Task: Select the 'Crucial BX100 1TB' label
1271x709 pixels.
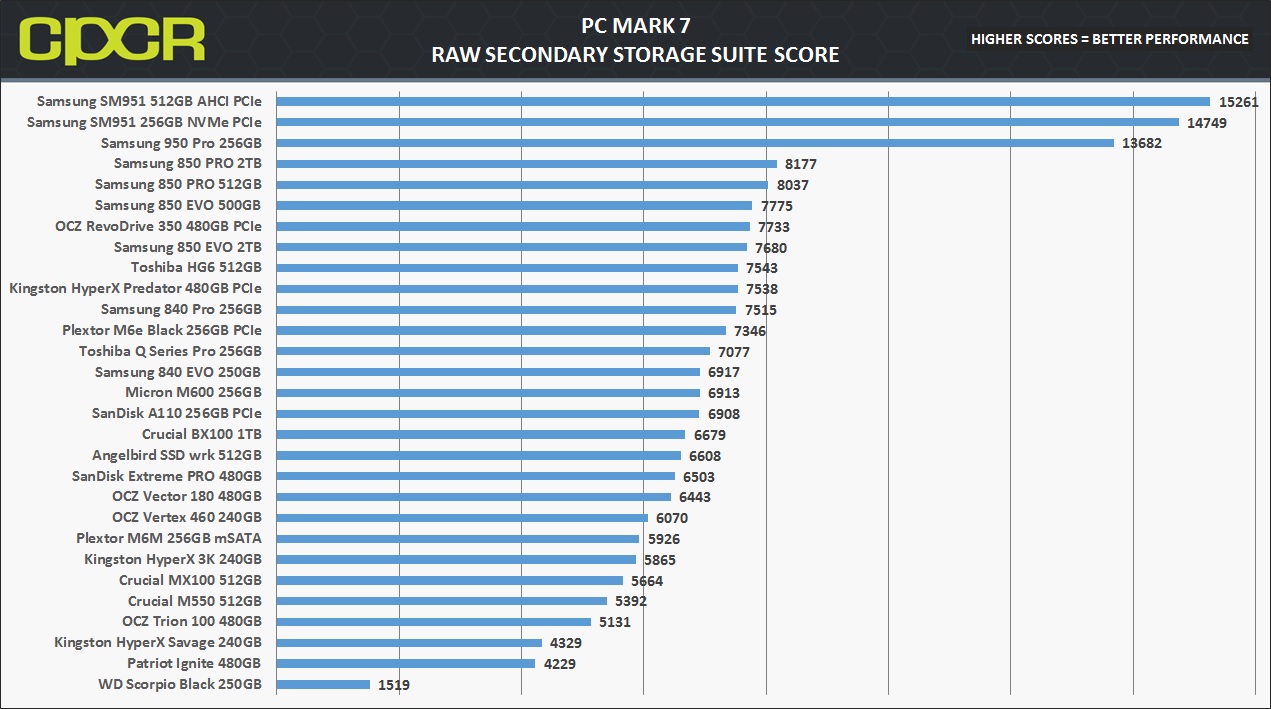Action: [x=202, y=434]
